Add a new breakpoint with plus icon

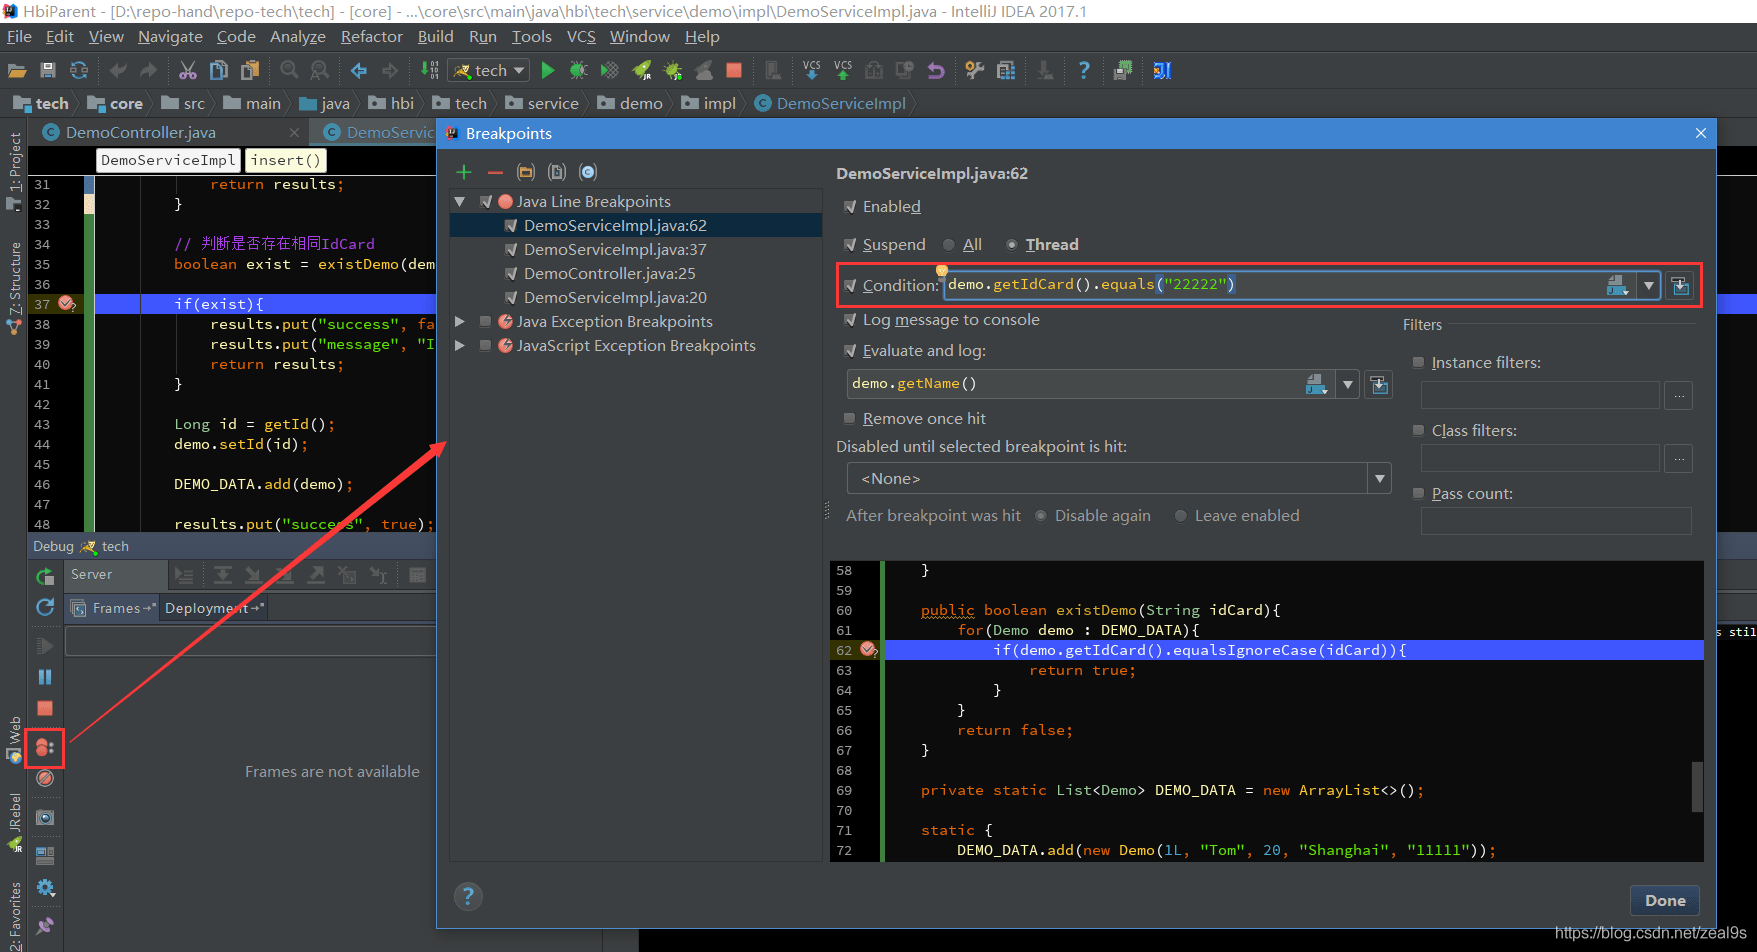[x=464, y=172]
